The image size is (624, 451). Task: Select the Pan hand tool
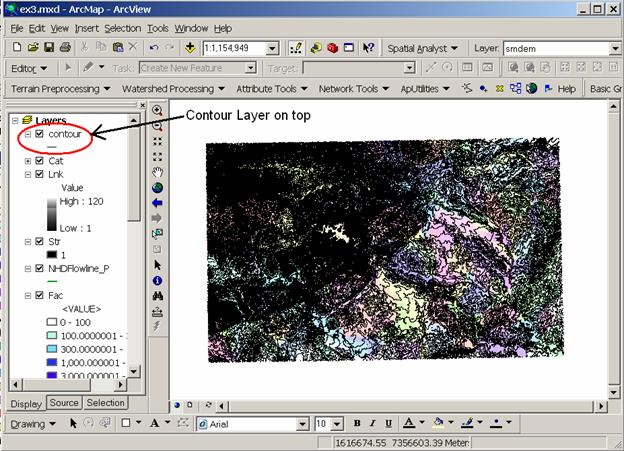point(157,172)
